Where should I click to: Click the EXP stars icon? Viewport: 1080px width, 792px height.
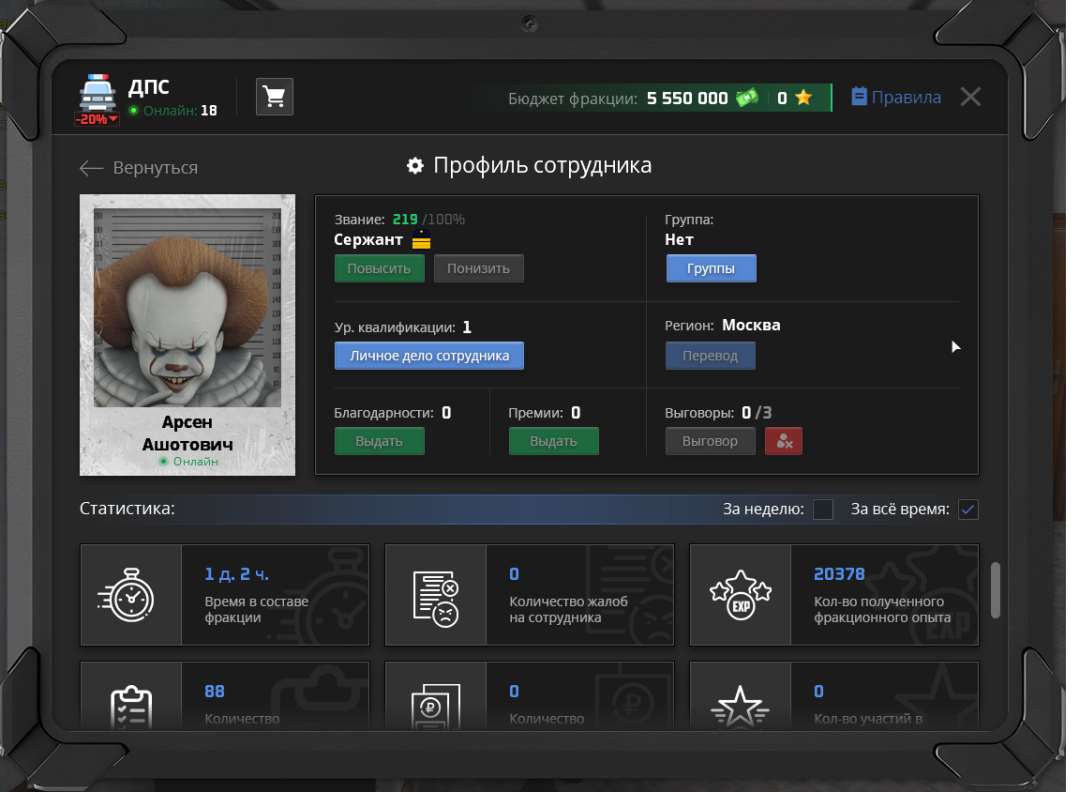(740, 596)
